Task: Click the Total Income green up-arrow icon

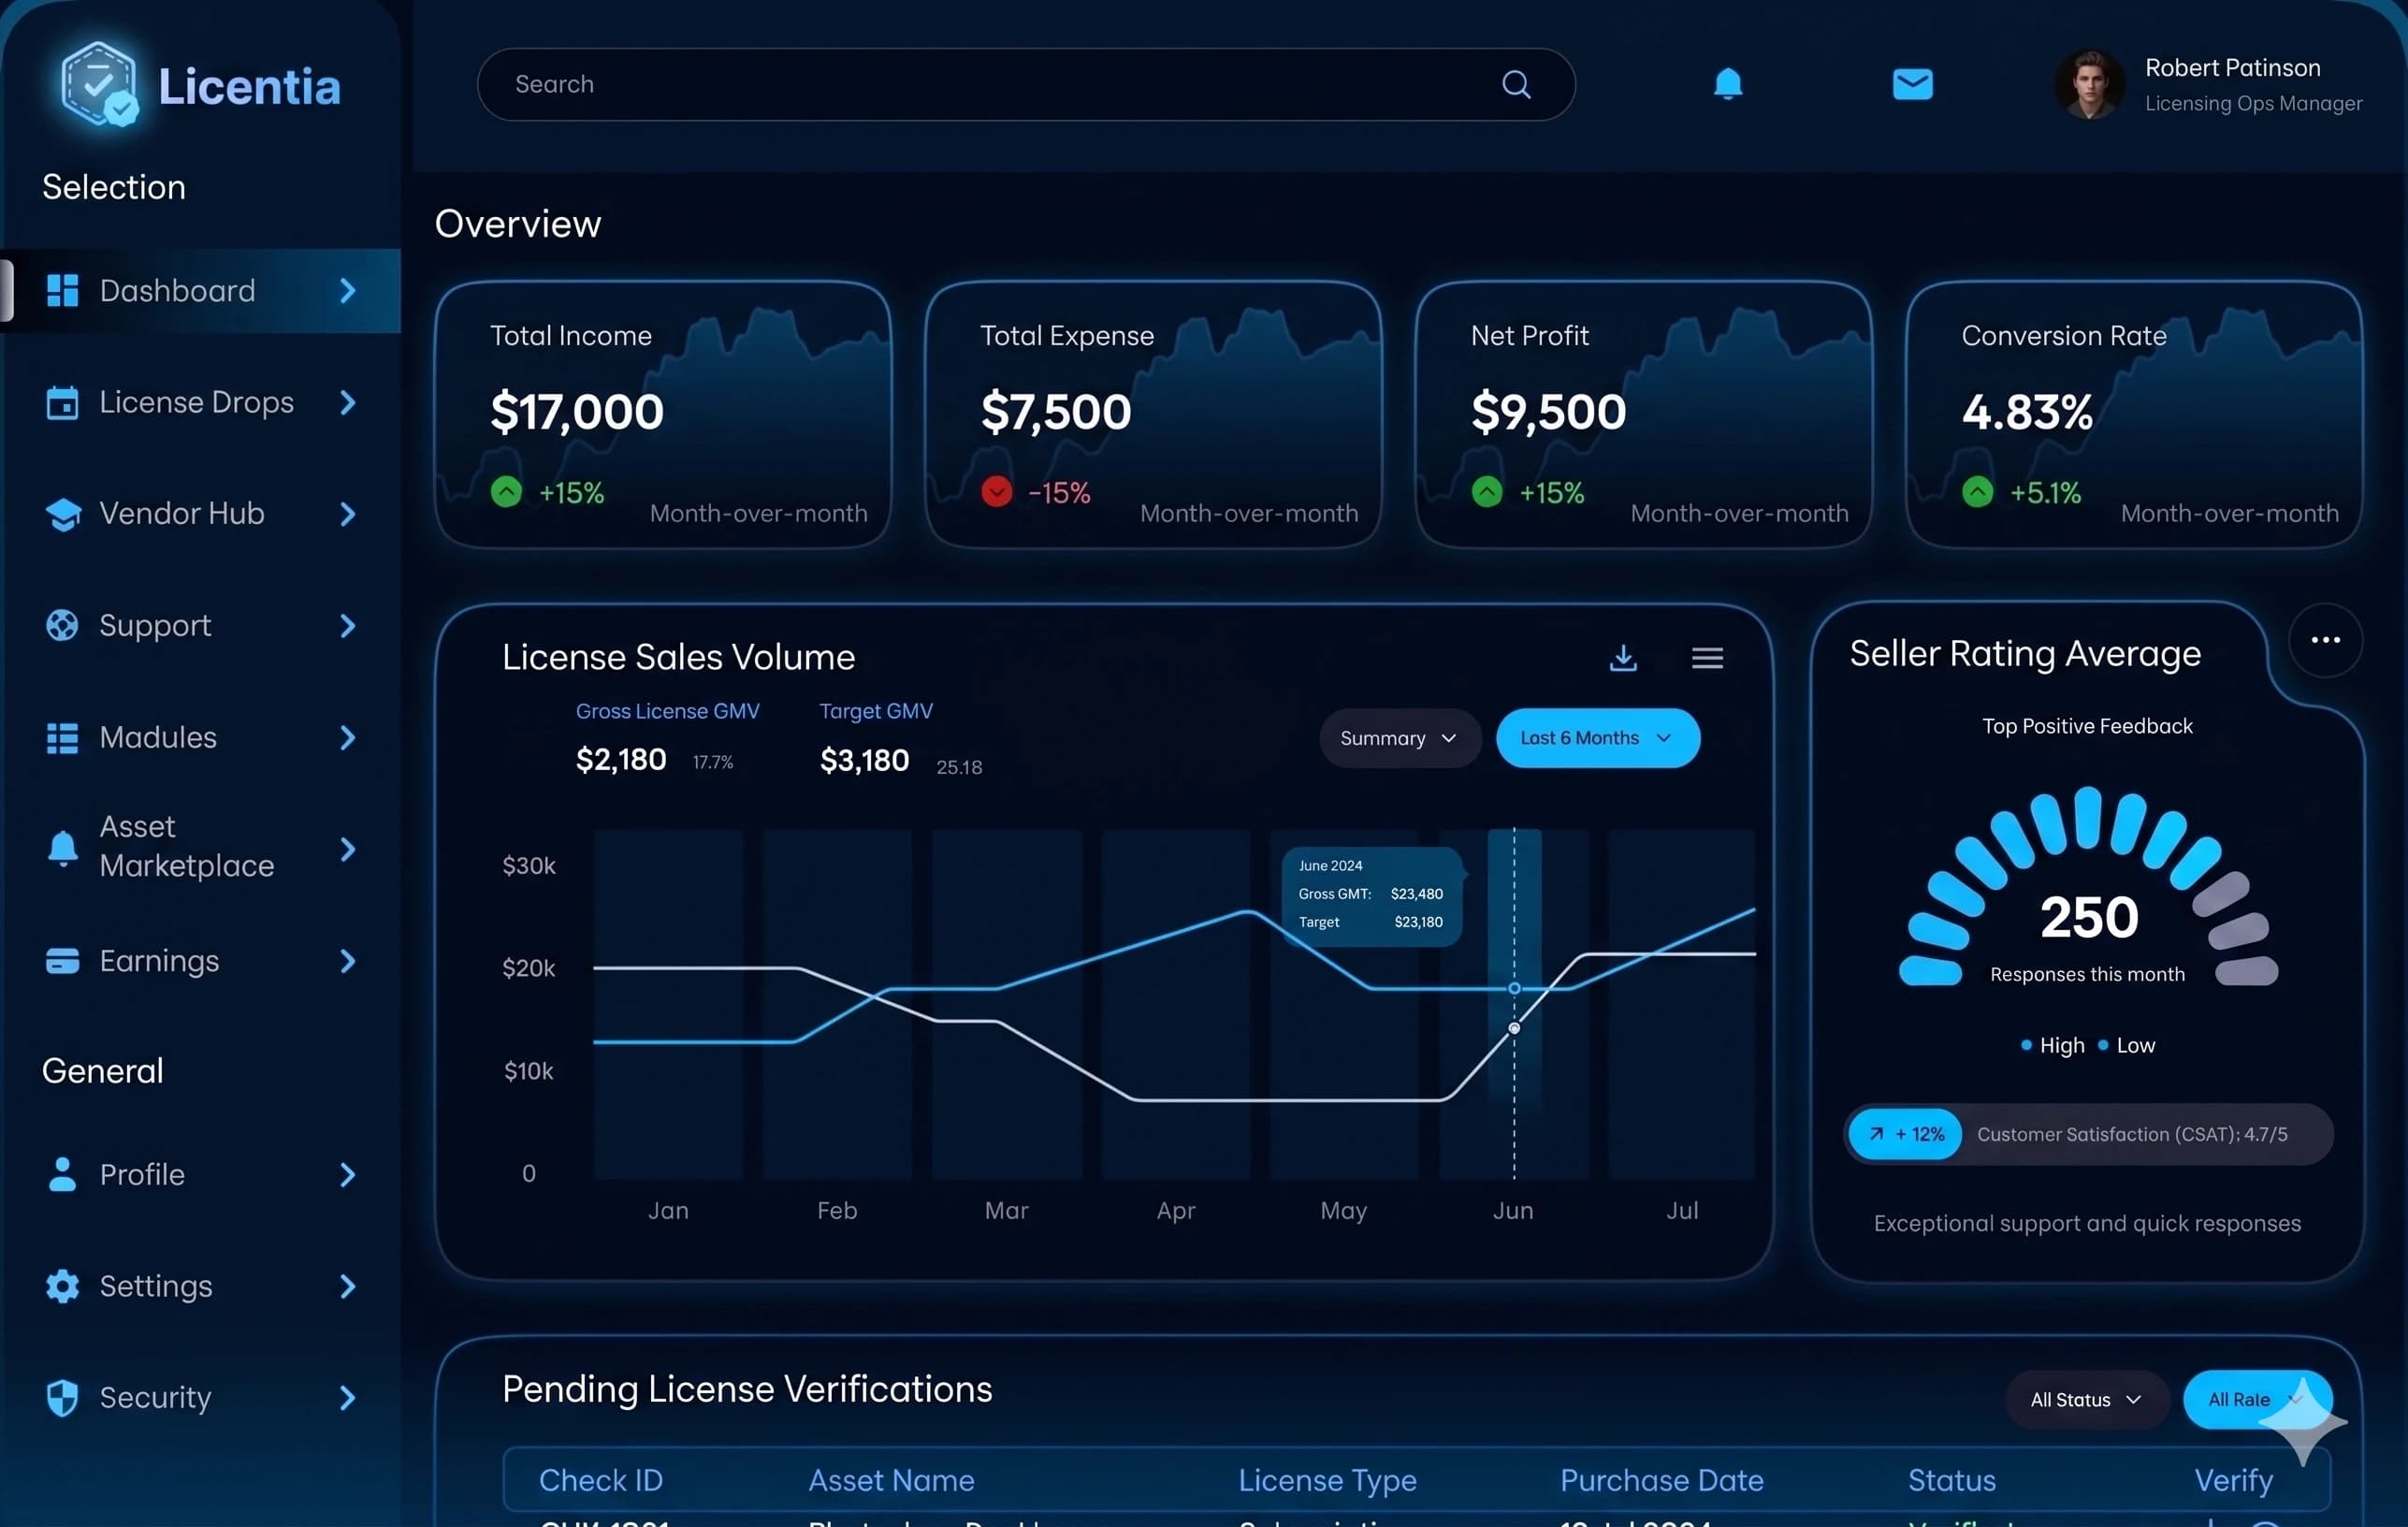Action: click(x=506, y=492)
